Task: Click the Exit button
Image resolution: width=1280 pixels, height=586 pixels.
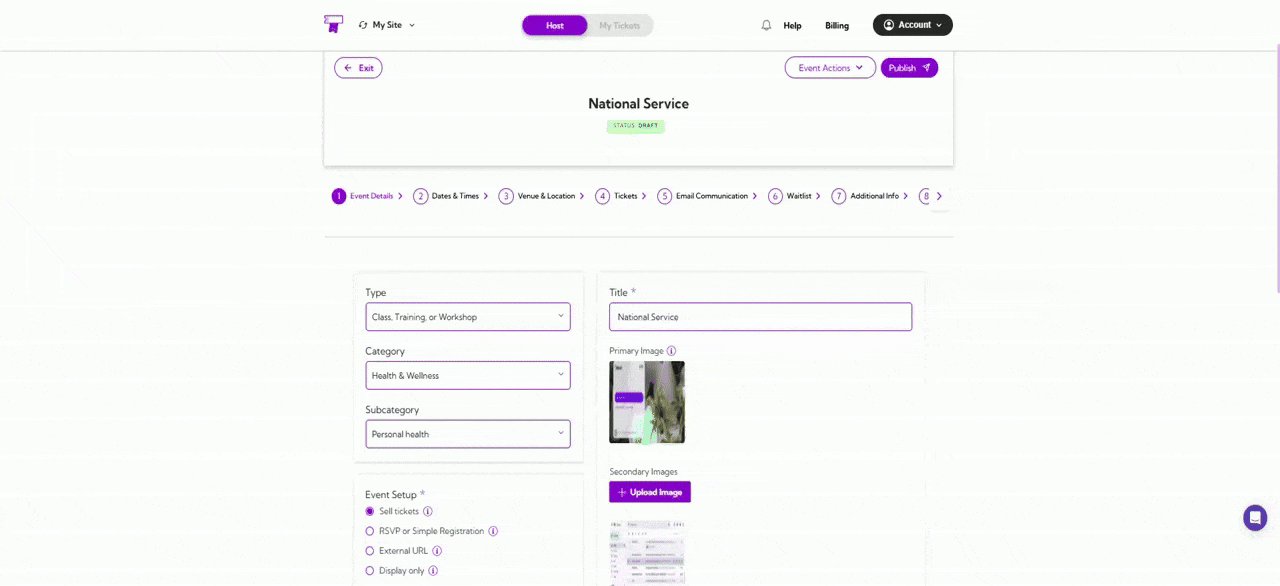Action: point(358,68)
